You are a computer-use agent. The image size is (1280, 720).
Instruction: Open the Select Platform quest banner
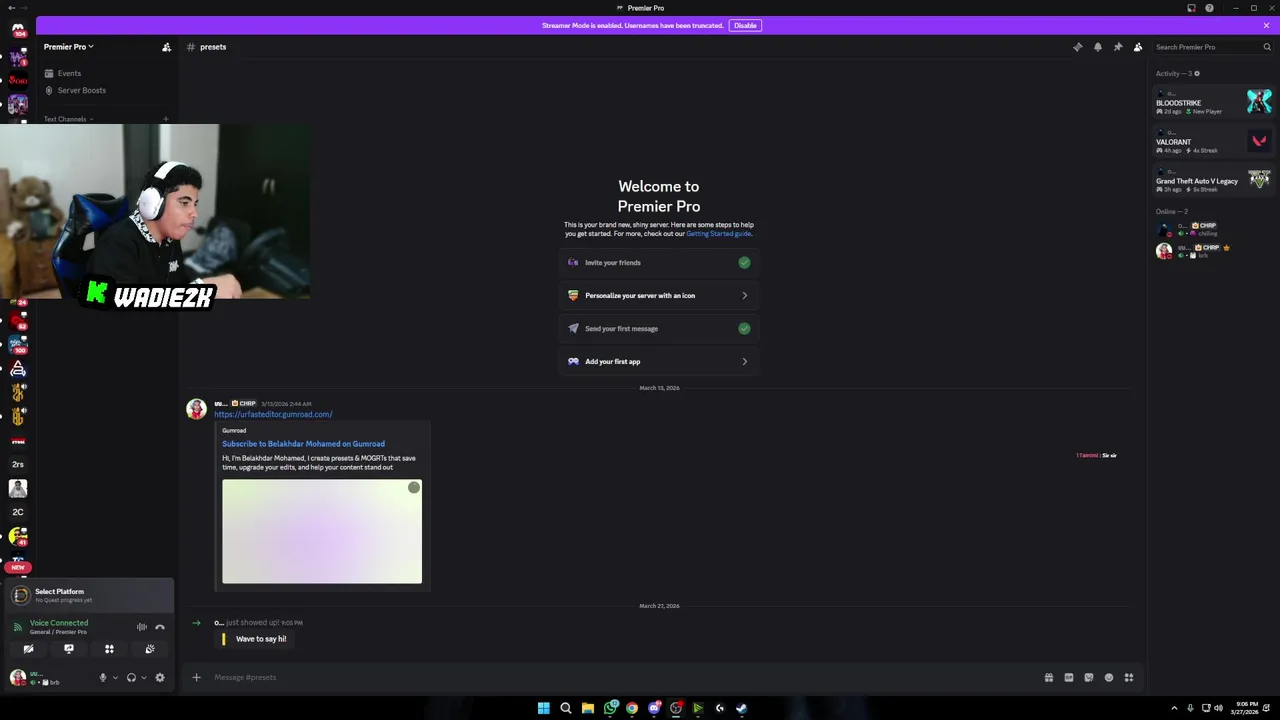coord(90,595)
